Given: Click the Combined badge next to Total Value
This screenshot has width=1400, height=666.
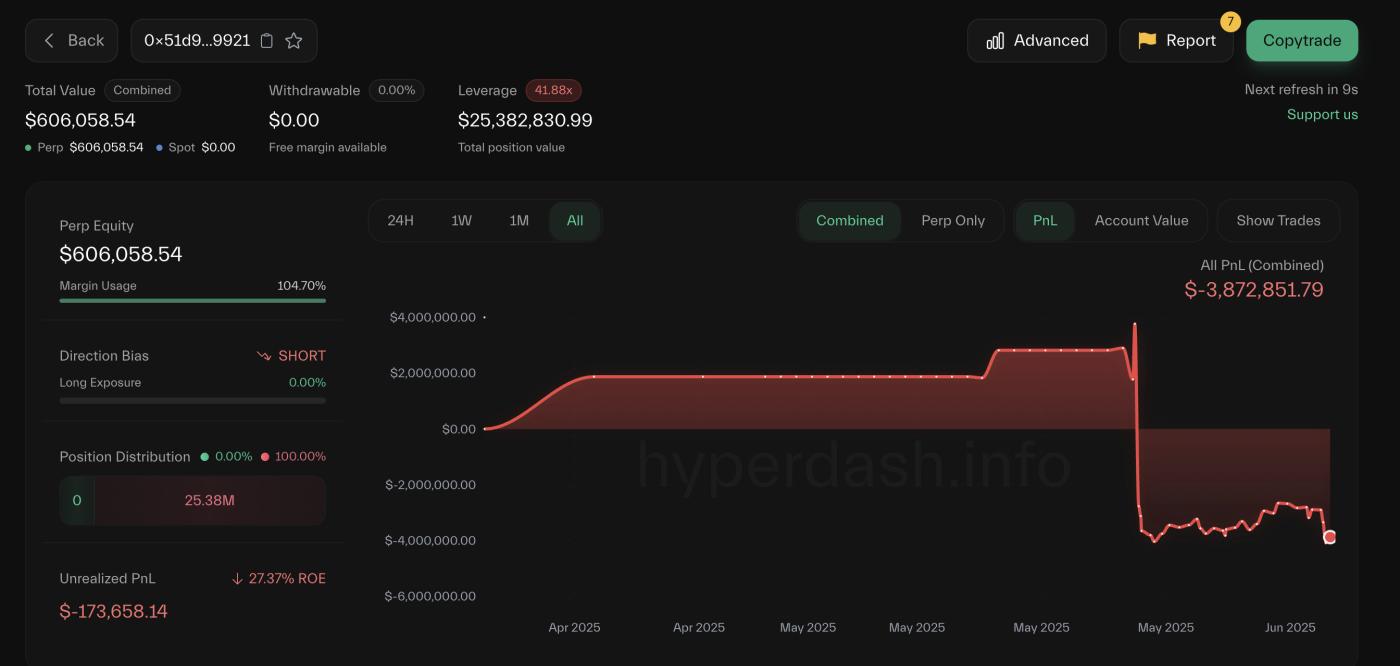Looking at the screenshot, I should pos(142,90).
